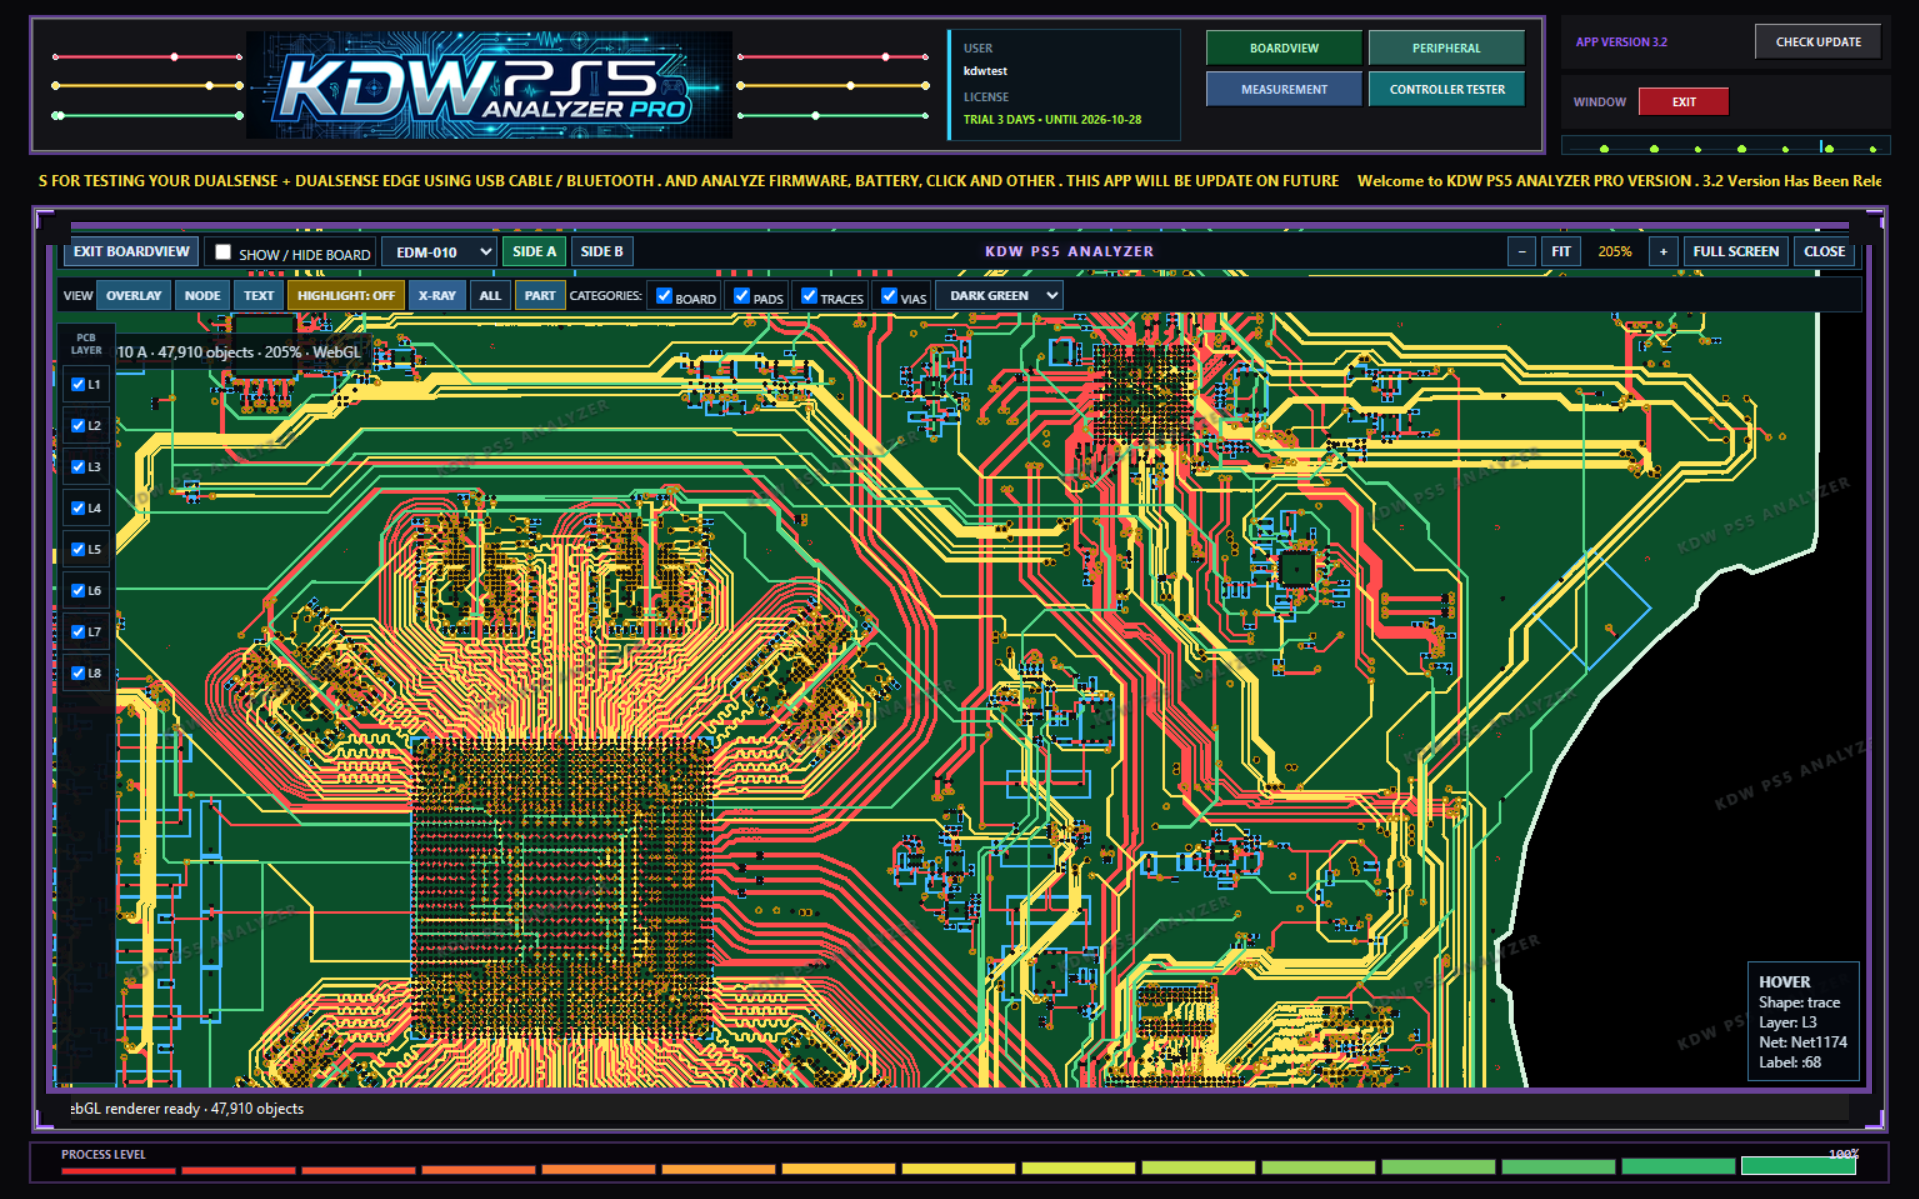Viewport: 1919px width, 1199px height.
Task: Click the ALL view button
Action: [x=490, y=296]
